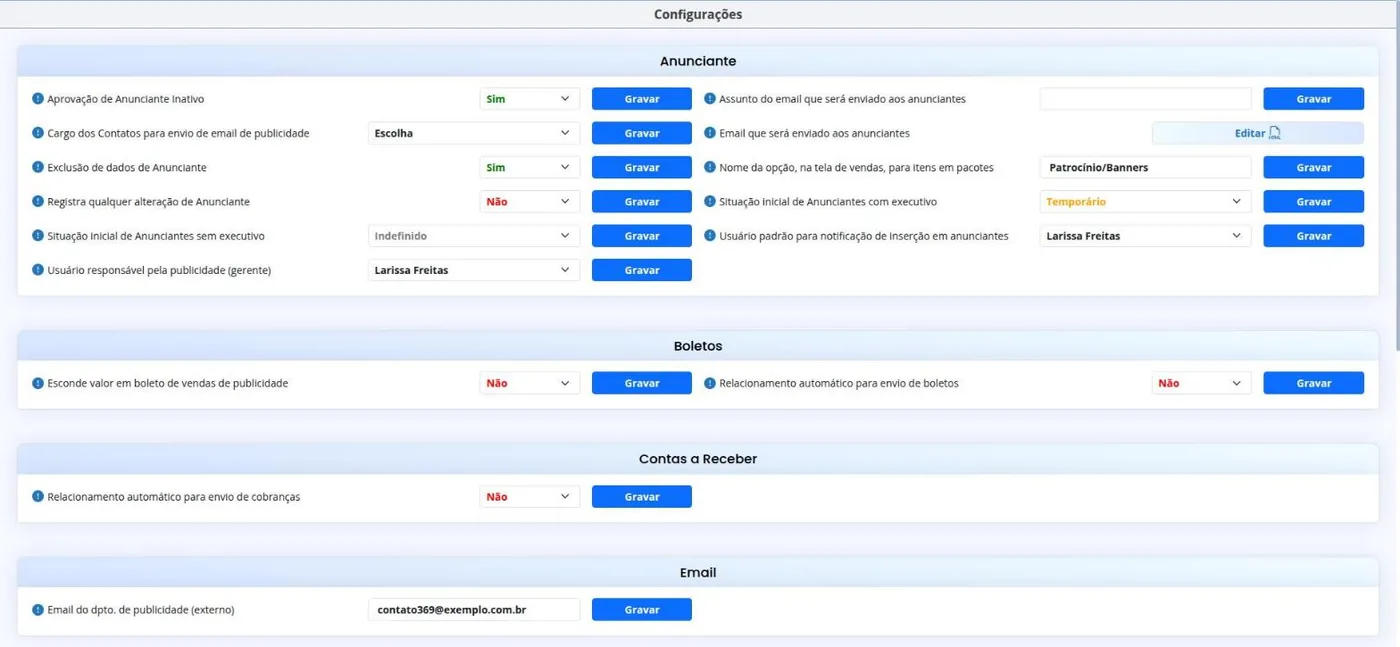Click Gravar for Email do dpto. de publicidade

(642, 610)
